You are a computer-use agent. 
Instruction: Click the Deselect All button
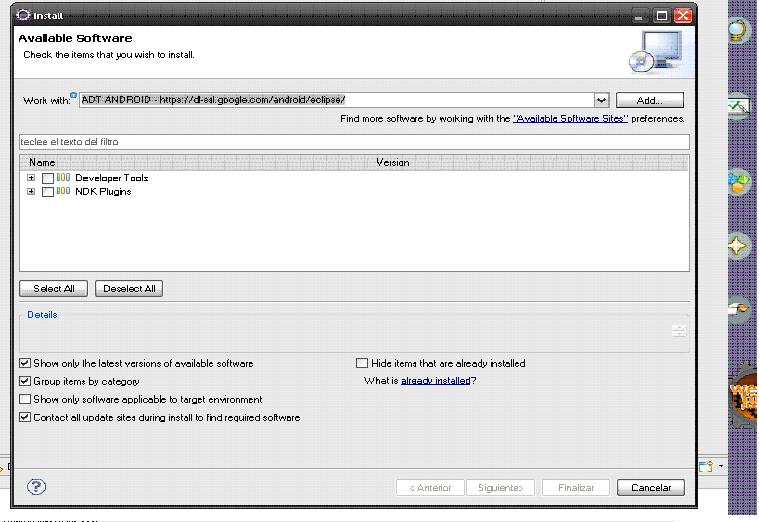[x=129, y=289]
